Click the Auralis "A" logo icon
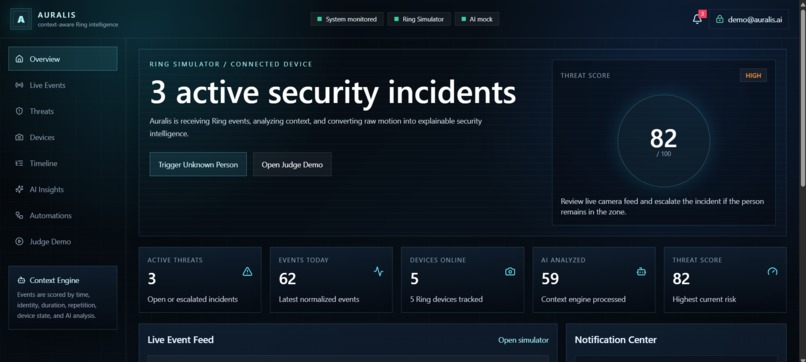Viewport: 806px width, 362px height. pyautogui.click(x=21, y=20)
